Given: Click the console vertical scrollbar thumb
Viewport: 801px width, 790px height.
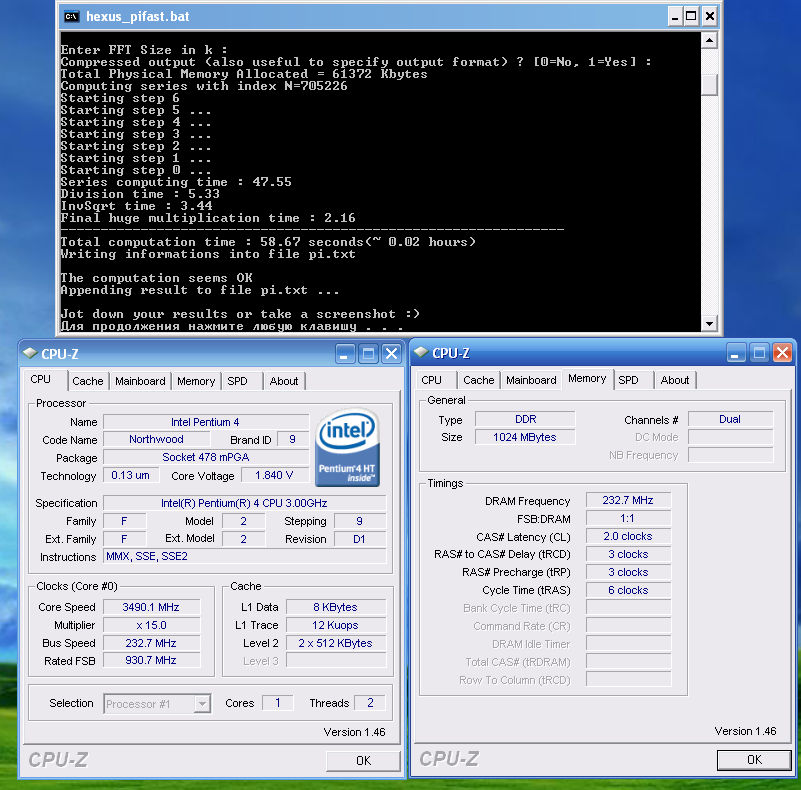Looking at the screenshot, I should pos(709,85).
